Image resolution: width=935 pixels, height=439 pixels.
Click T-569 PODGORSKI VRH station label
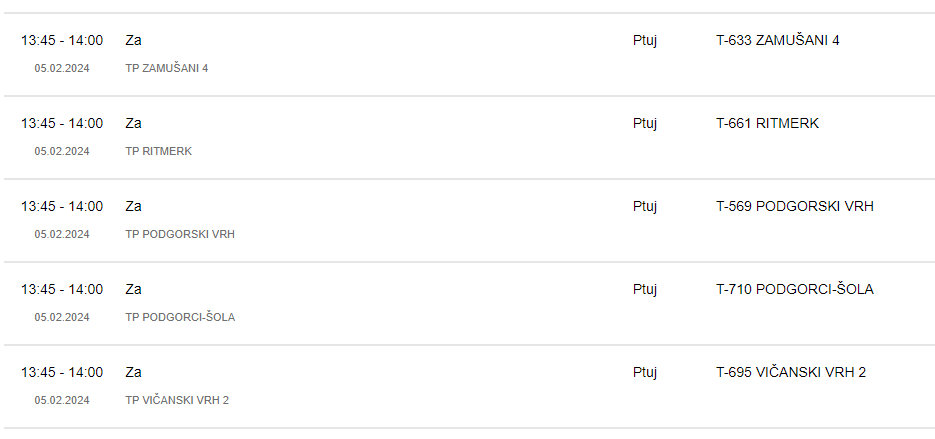click(795, 206)
